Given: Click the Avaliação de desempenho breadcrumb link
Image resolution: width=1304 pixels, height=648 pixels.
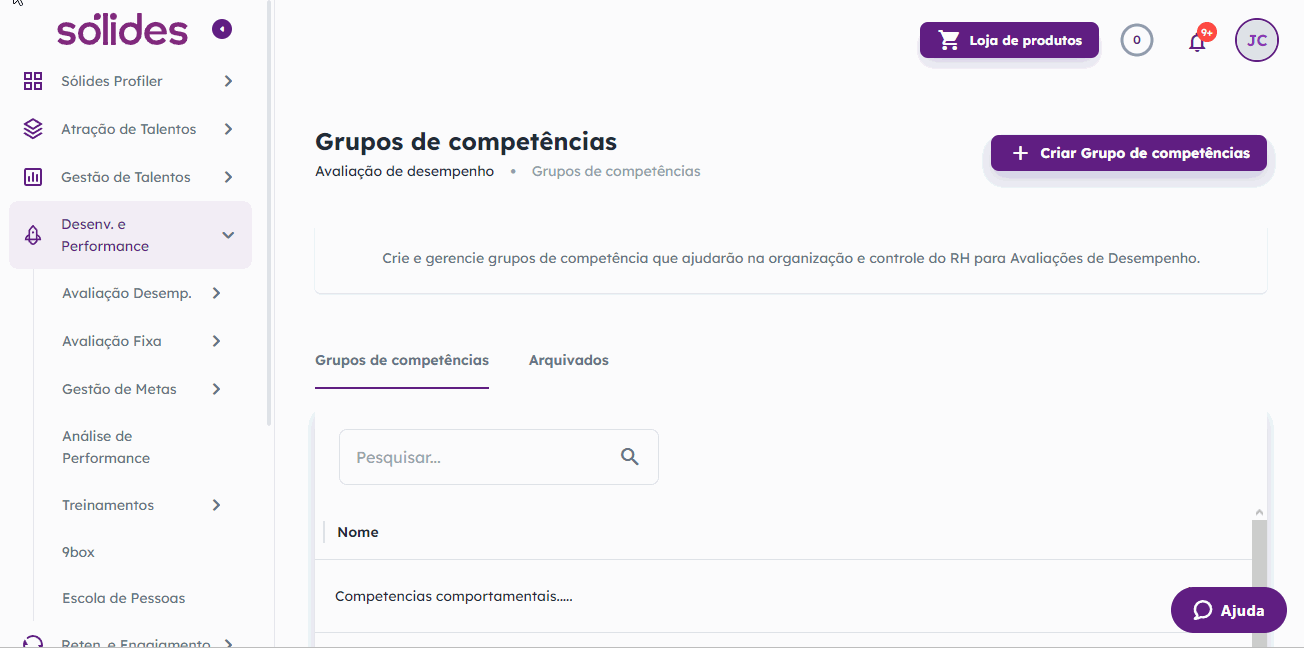Looking at the screenshot, I should pos(404,171).
